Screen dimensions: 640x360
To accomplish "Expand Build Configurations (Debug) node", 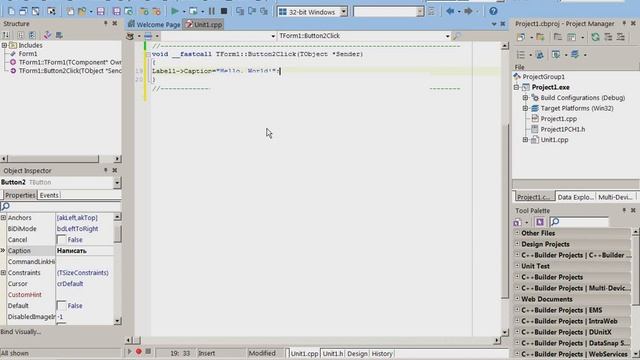I will click(x=525, y=98).
